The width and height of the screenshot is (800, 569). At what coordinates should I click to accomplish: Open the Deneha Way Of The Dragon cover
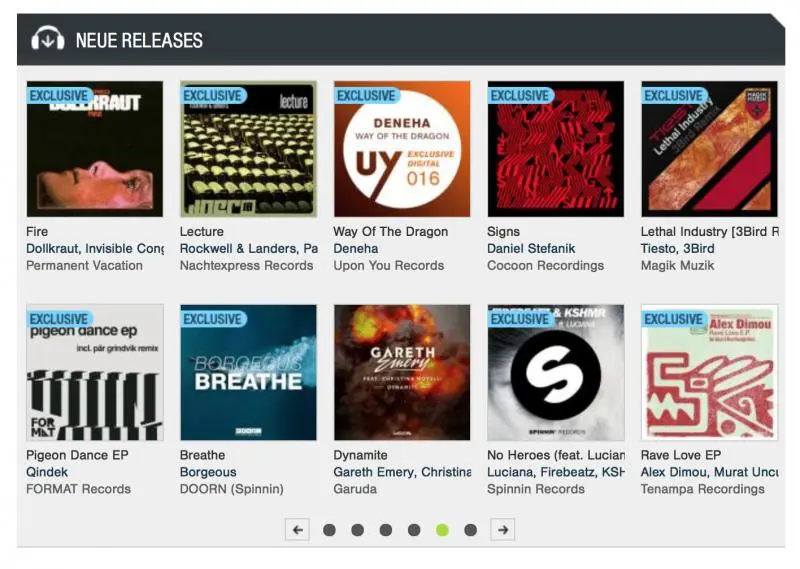pyautogui.click(x=402, y=149)
